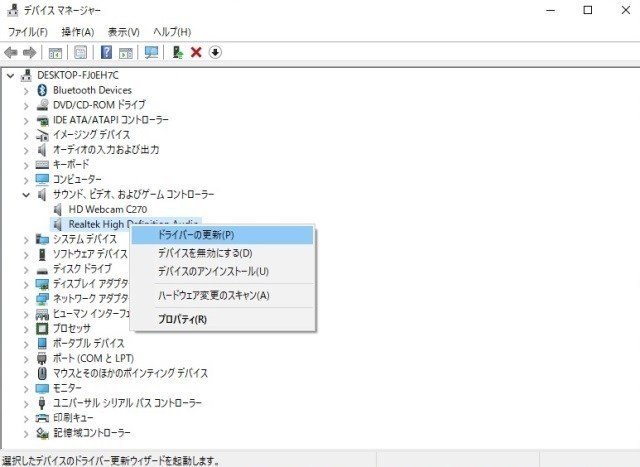The width and height of the screenshot is (640, 467).
Task: Choose プロパティ(R) from context menu
Action: [x=222, y=319]
